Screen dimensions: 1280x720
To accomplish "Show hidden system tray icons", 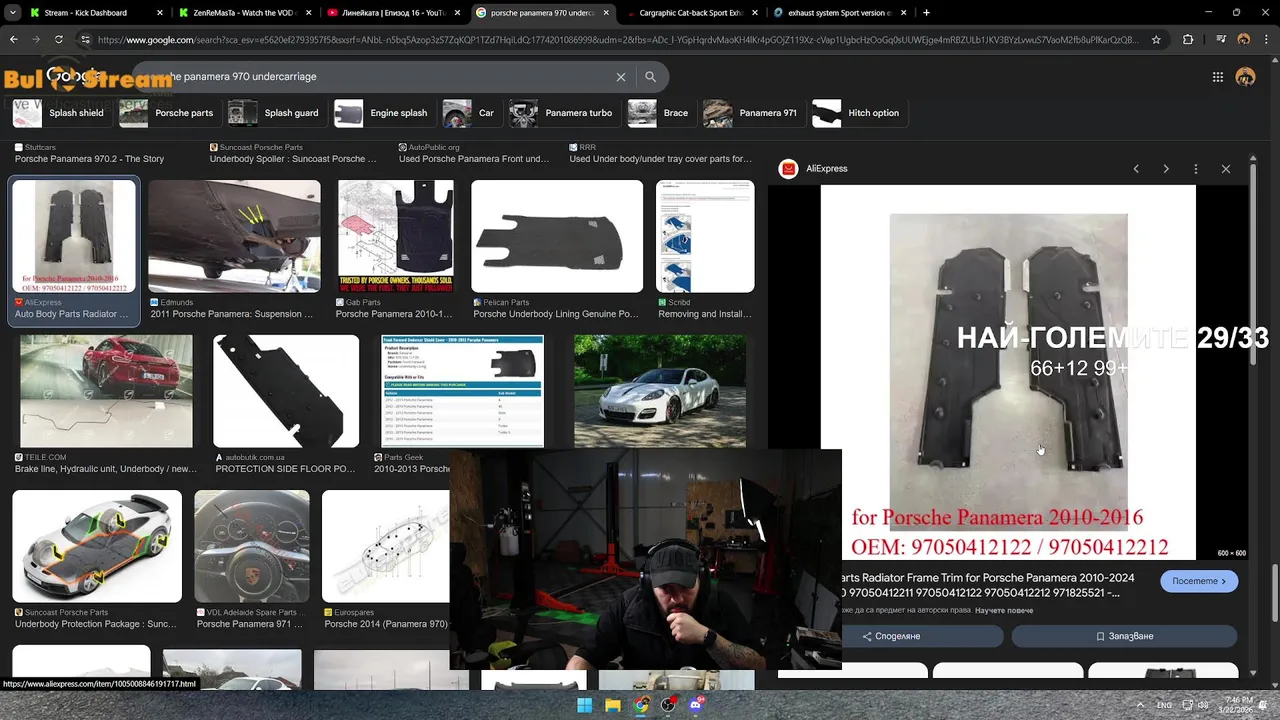I will tap(1139, 705).
